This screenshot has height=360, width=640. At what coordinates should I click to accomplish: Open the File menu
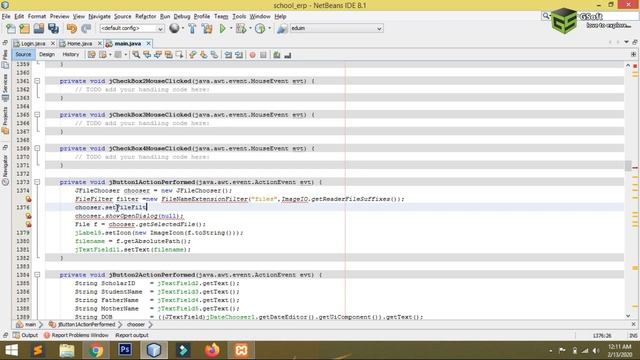6,16
